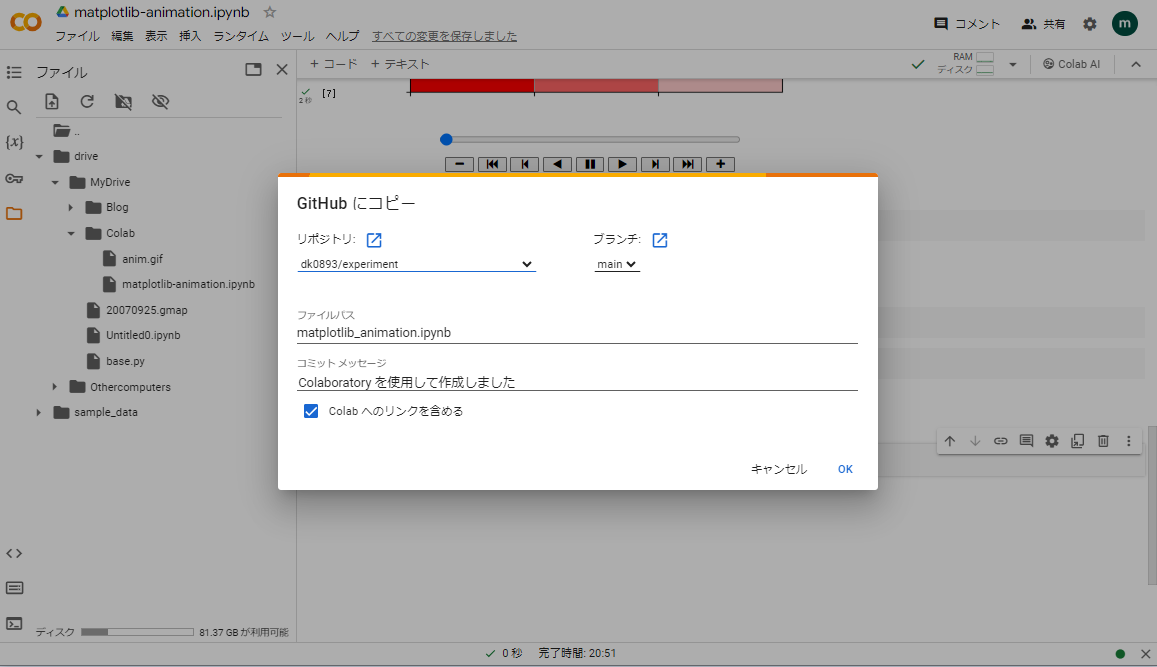Toggle Colab link inclusion checkbox

311,411
